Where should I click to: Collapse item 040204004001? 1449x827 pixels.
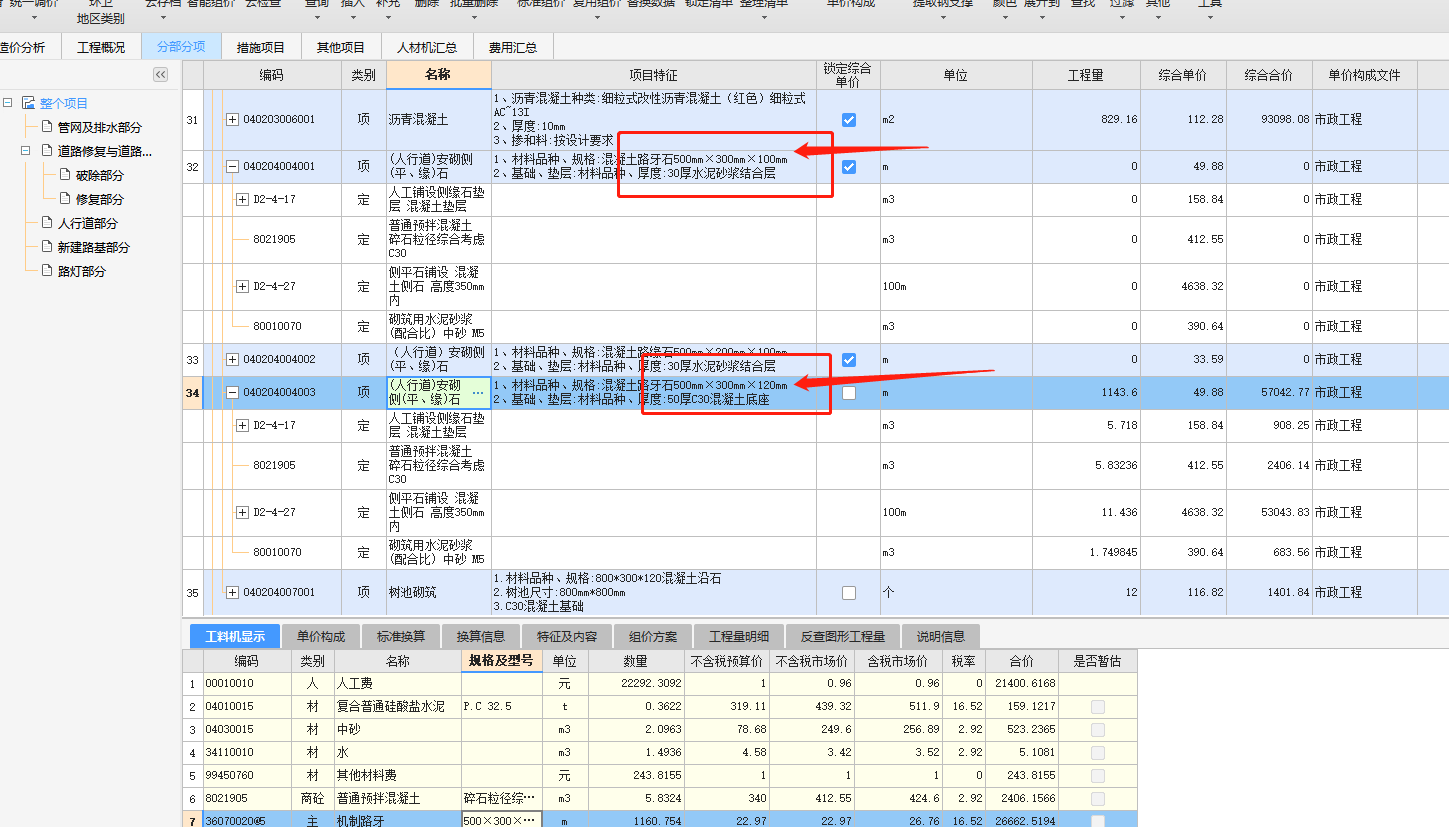click(233, 167)
